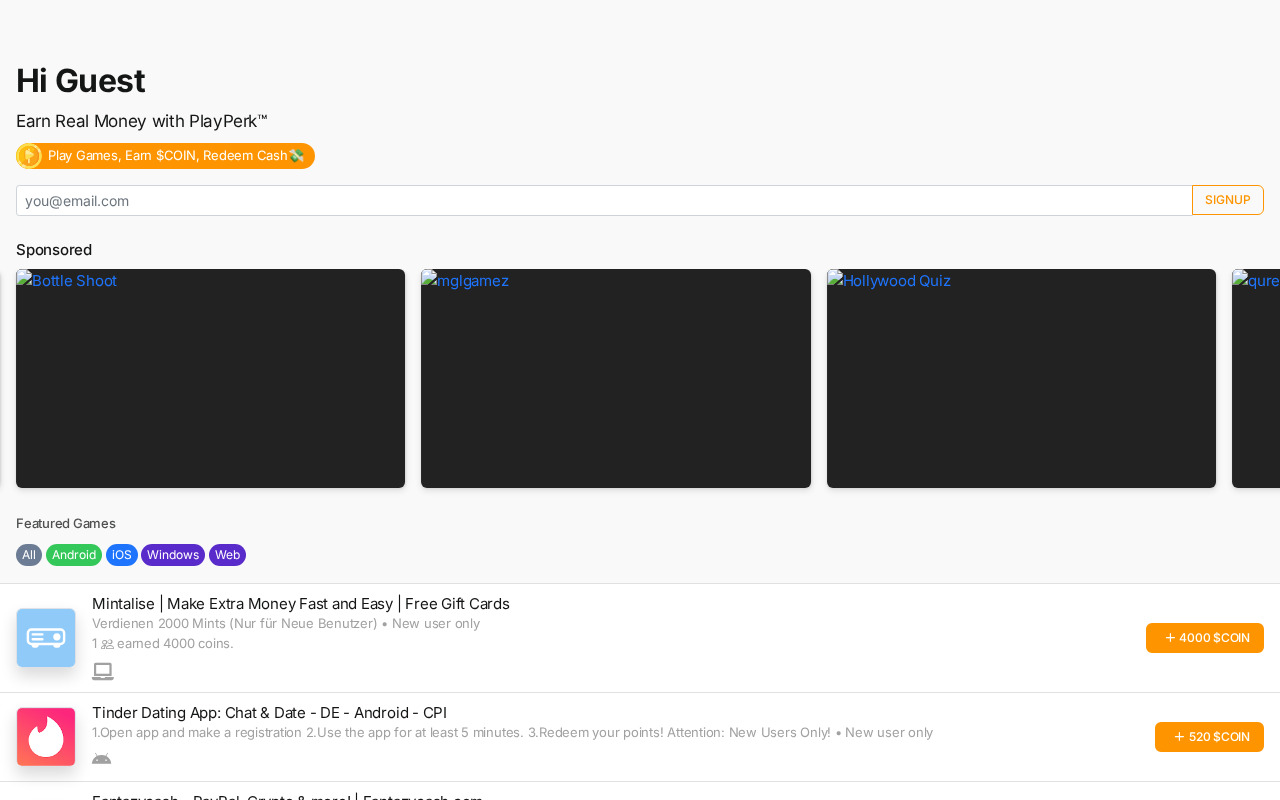Open the Tinder Dating App offer title
This screenshot has height=800, width=1280.
point(269,713)
